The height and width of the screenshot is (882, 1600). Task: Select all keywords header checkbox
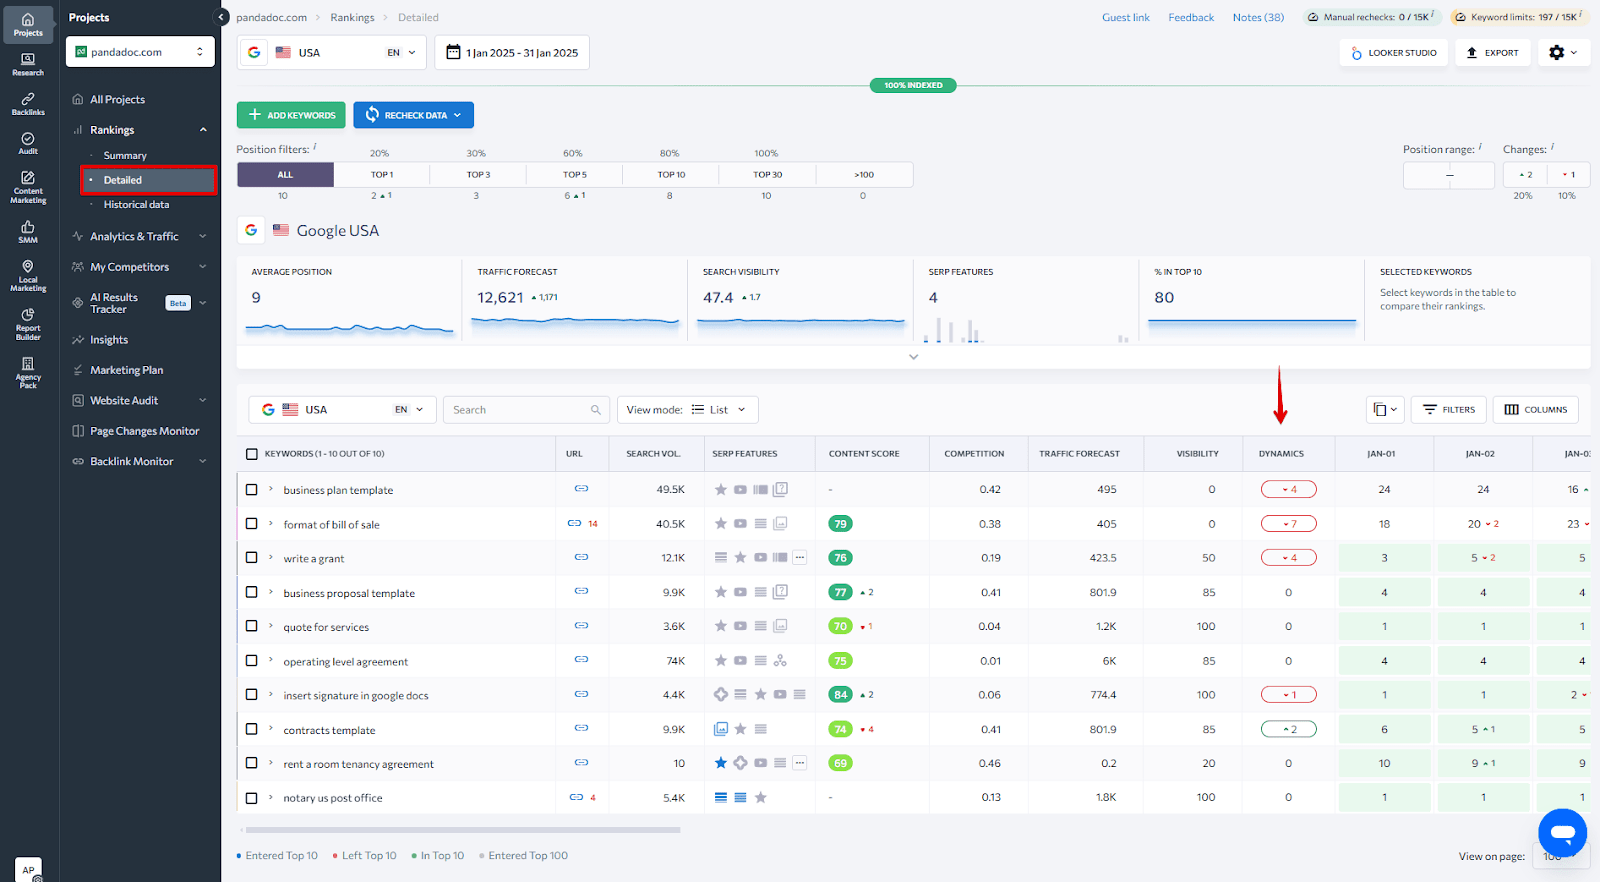pos(252,454)
